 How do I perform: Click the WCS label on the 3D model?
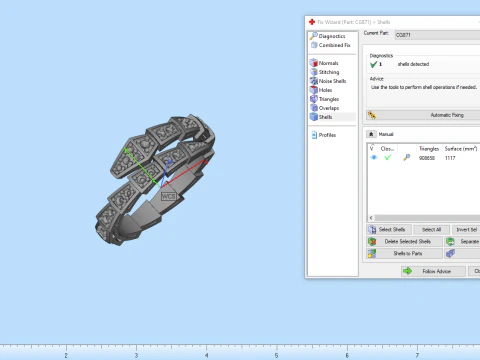[168, 196]
